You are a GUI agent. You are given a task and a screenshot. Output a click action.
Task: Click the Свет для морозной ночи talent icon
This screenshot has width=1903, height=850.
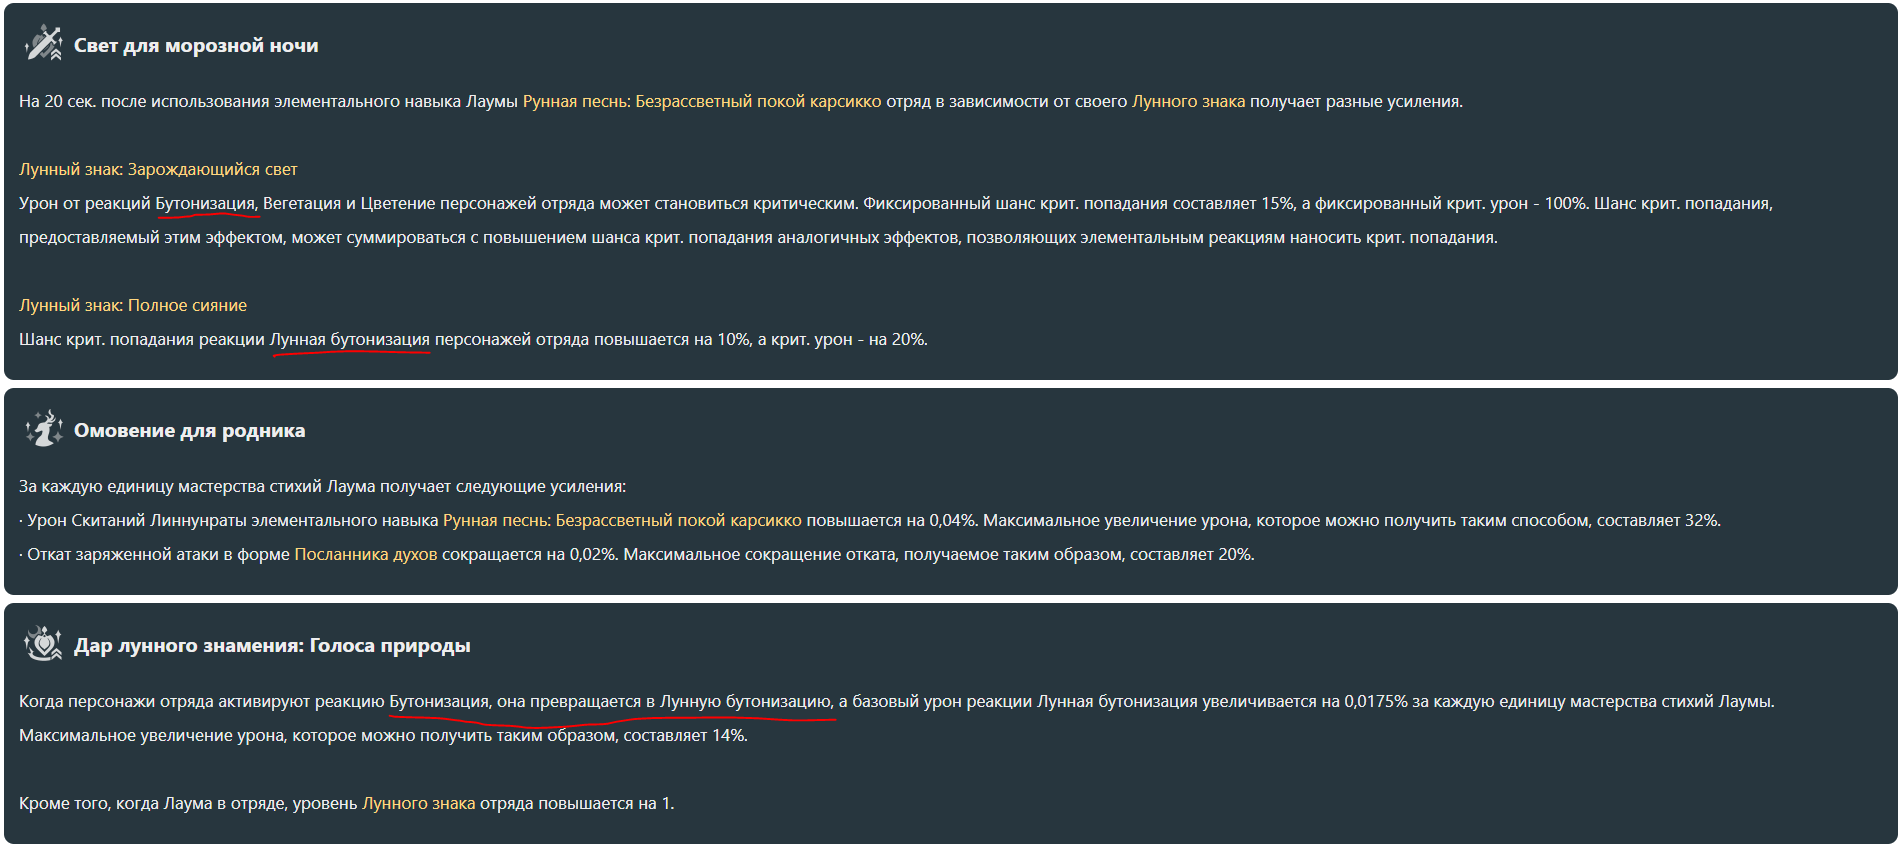tap(43, 44)
